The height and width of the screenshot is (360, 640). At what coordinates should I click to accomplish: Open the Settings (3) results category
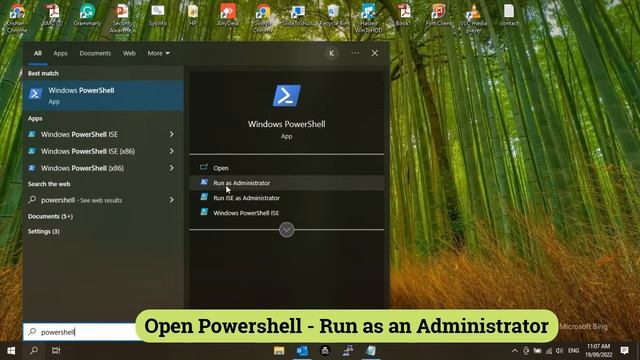point(44,231)
